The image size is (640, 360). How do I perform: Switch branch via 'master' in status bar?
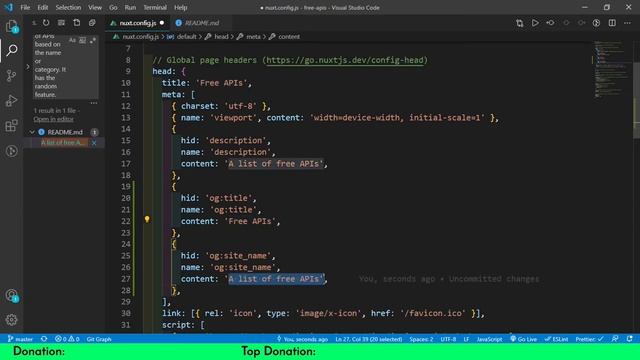(x=20, y=339)
